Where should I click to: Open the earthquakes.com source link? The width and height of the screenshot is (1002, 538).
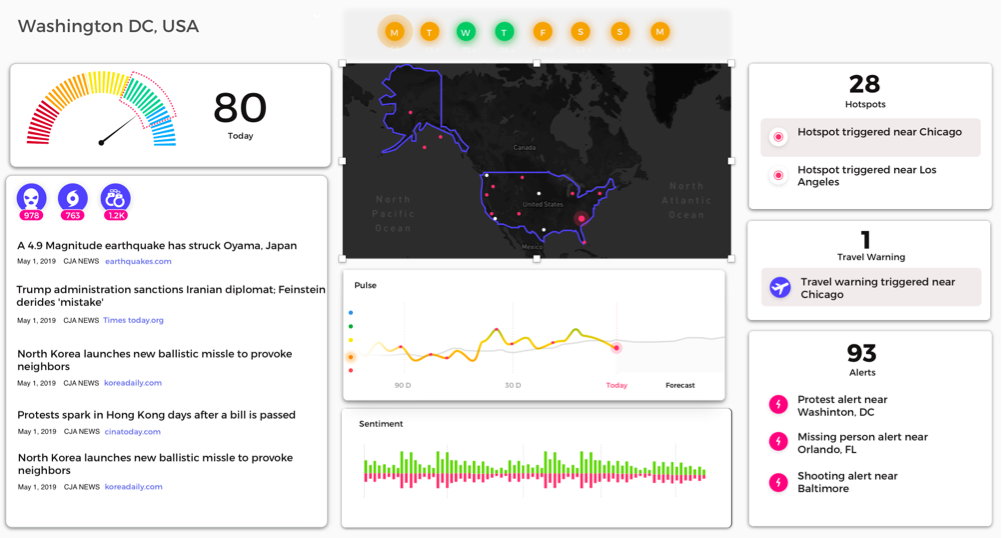click(x=138, y=261)
